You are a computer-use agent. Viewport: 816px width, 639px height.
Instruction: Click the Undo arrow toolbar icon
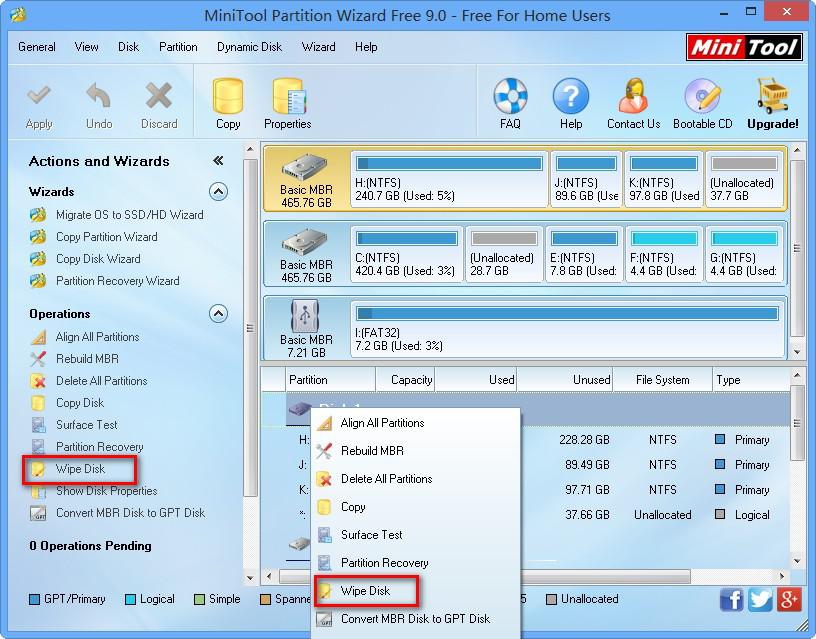pos(98,97)
